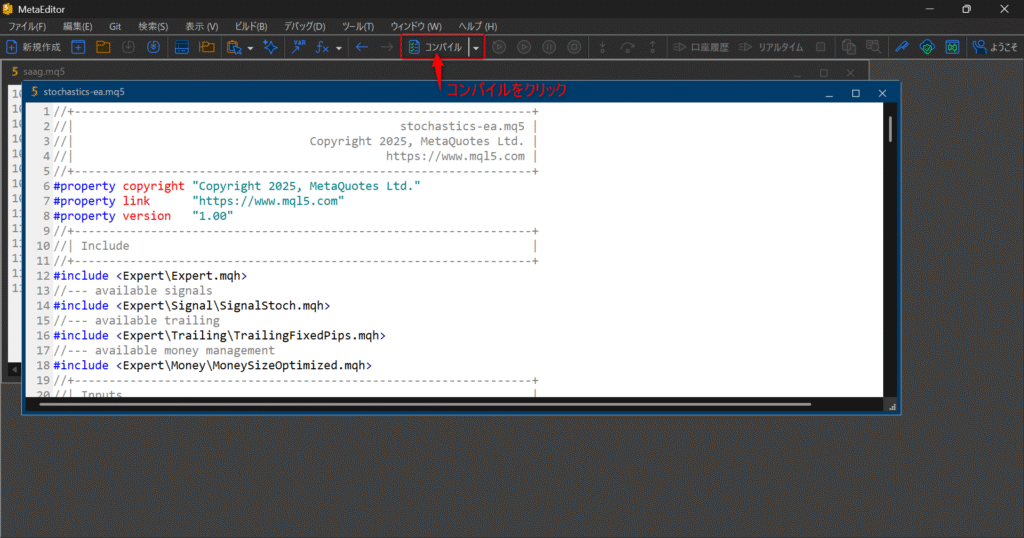Screen dimensions: 1024x538
Task: Open the ファイル(F) menu
Action: tap(27, 26)
